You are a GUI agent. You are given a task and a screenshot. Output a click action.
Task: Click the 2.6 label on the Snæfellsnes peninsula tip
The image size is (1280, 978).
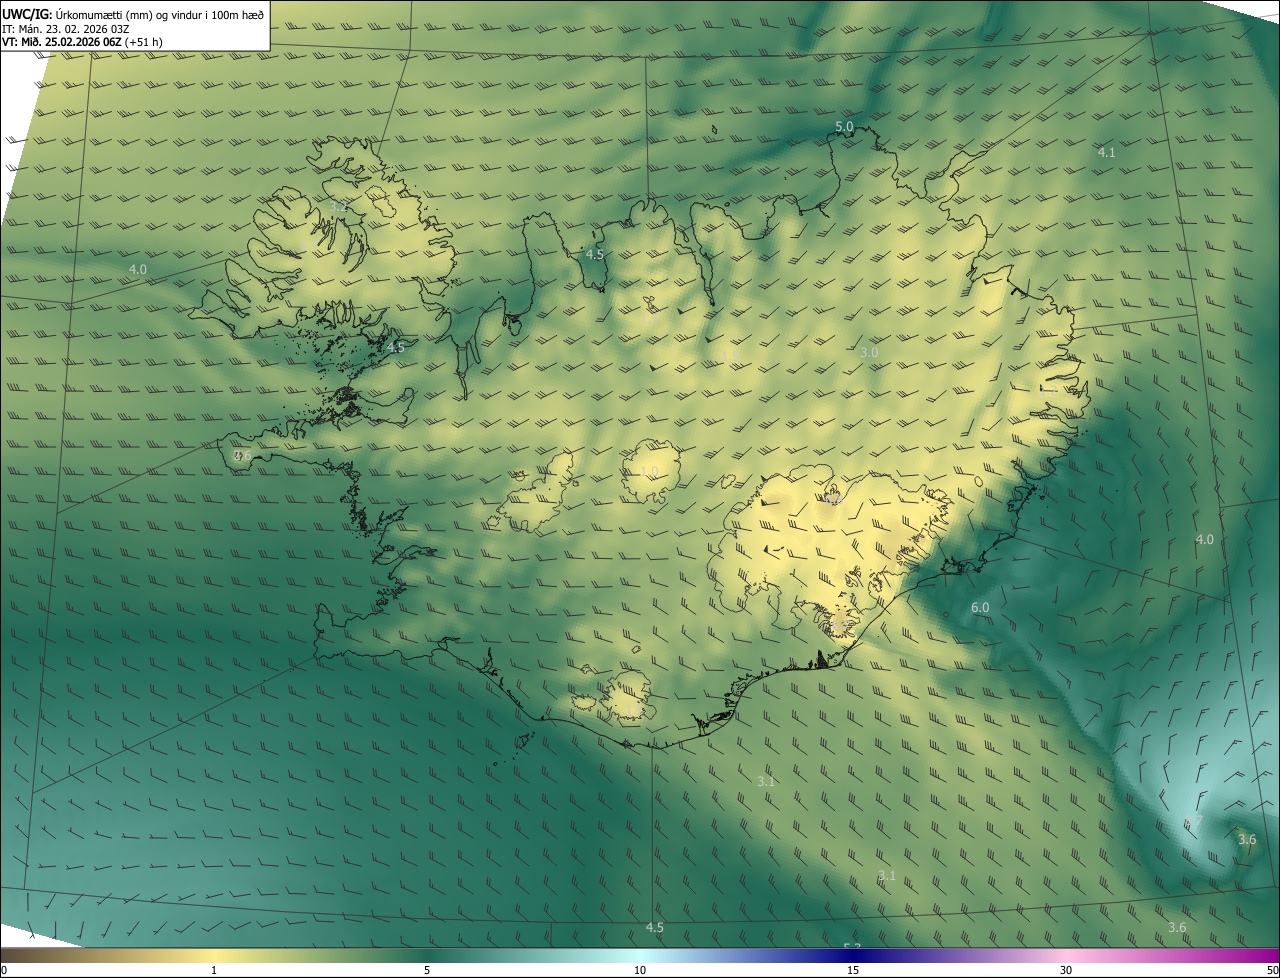[242, 456]
